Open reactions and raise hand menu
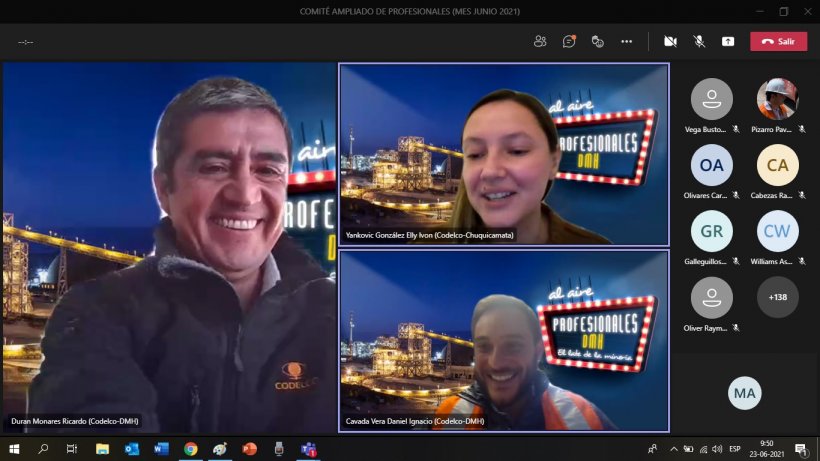 [x=598, y=41]
